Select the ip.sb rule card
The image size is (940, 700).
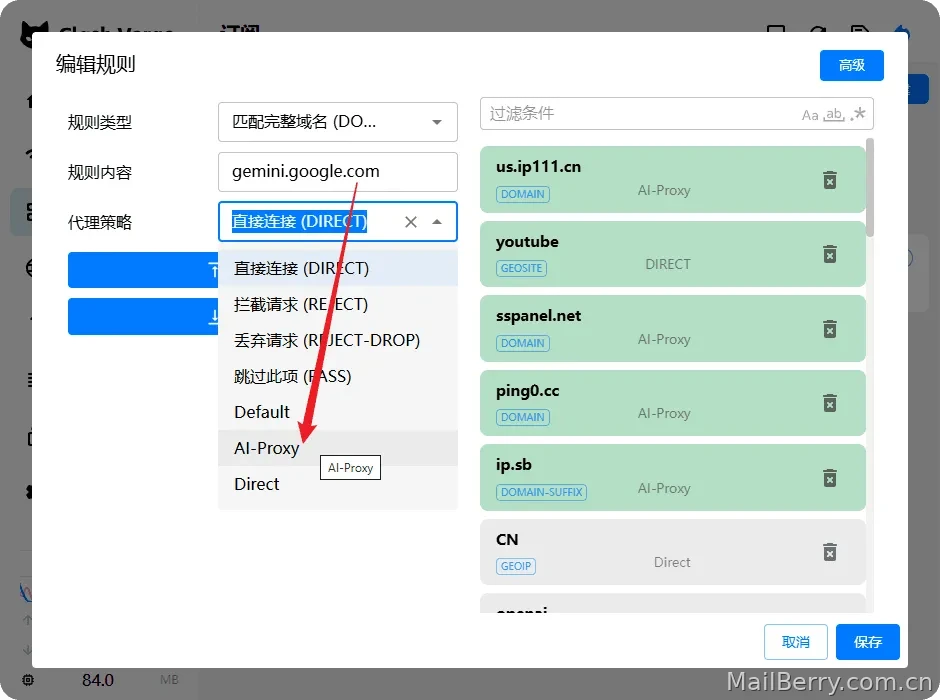pos(673,477)
